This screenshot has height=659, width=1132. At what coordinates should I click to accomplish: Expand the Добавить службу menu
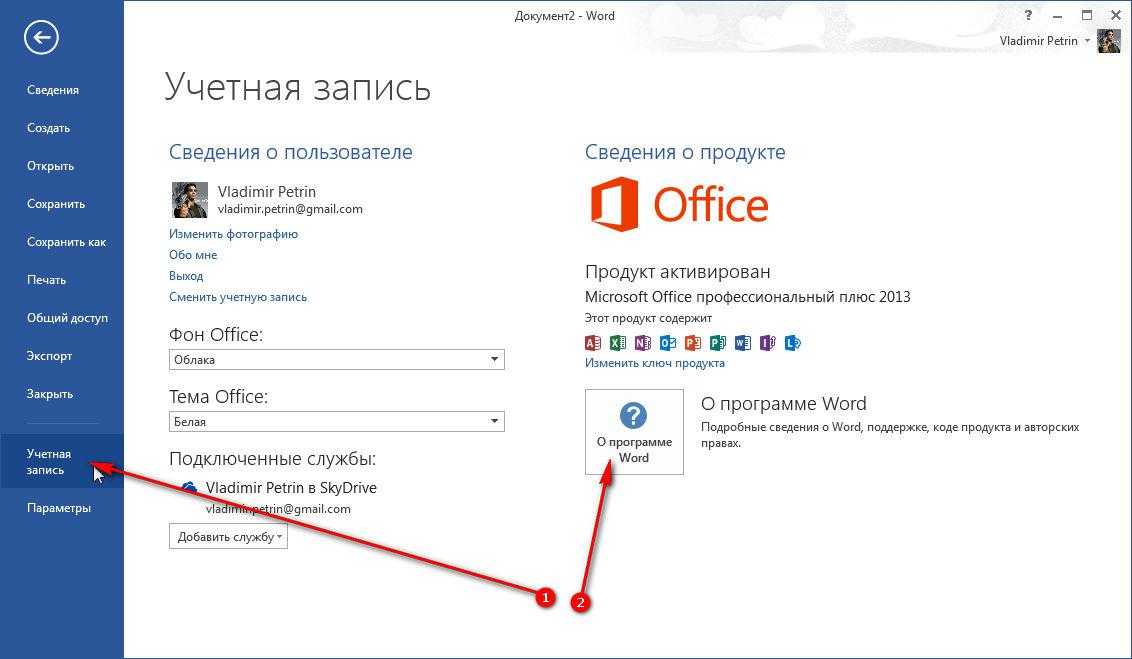228,536
